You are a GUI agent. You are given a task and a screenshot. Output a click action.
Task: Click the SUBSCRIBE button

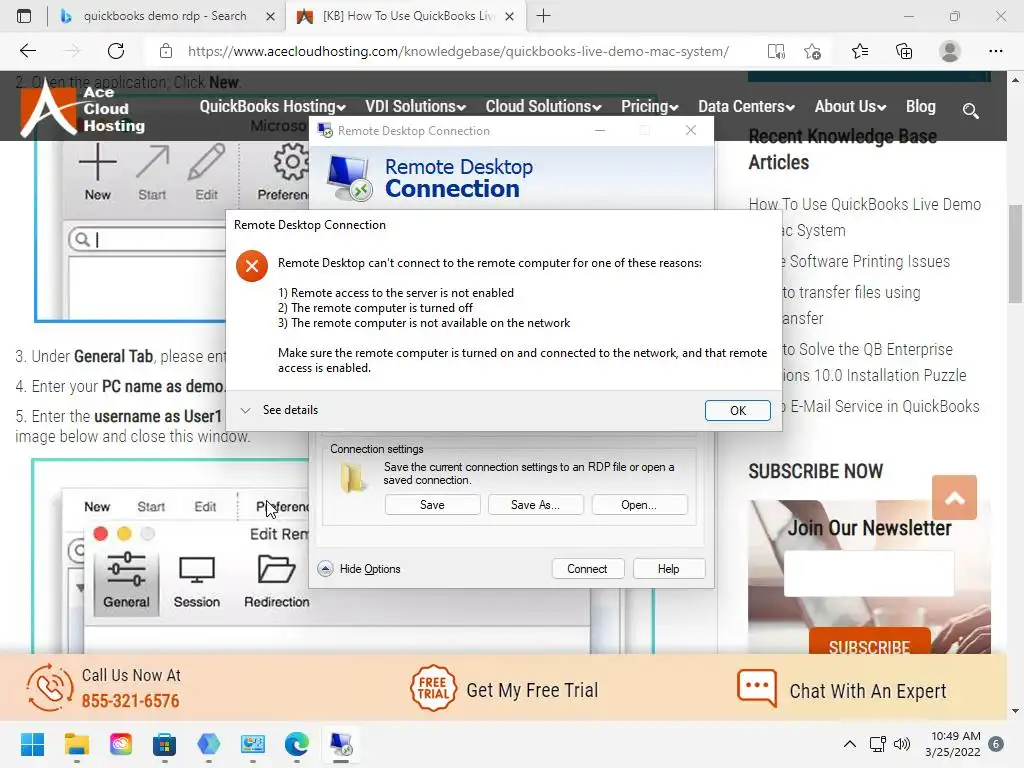(869, 643)
